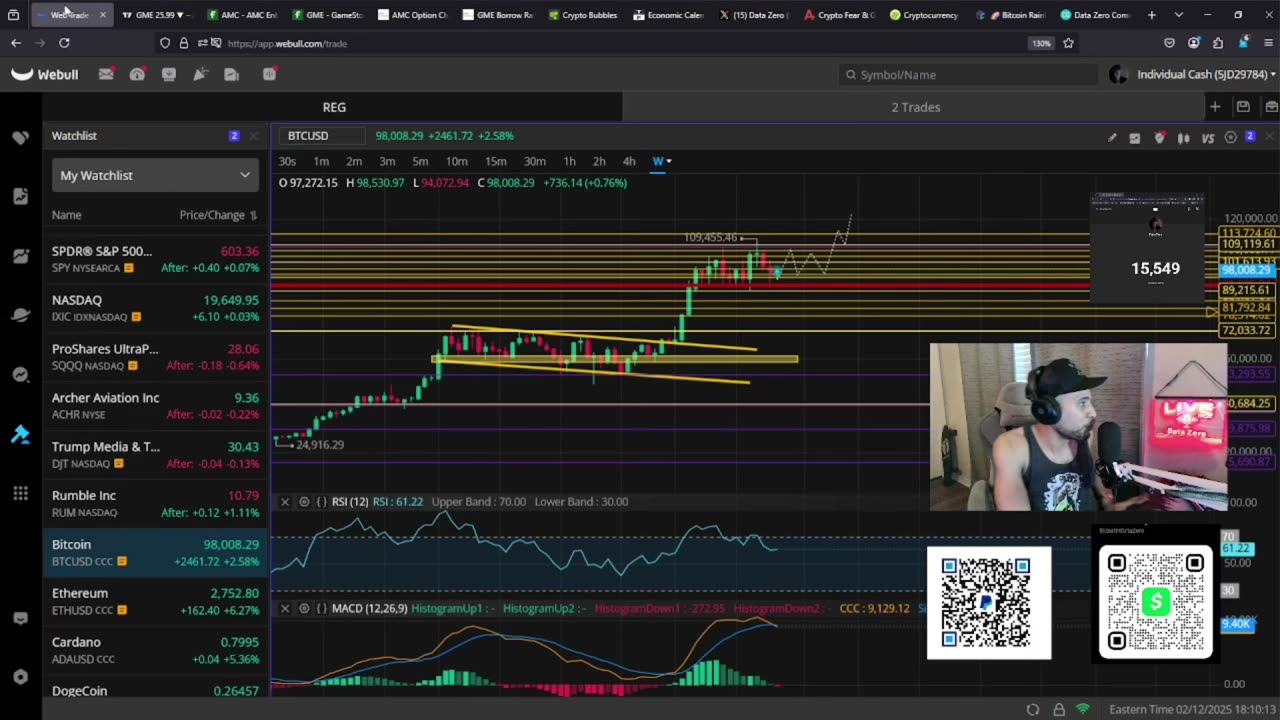Image resolution: width=1280 pixels, height=720 pixels.
Task: Click the refresh icon in bottom status bar
Action: pos(1033,709)
